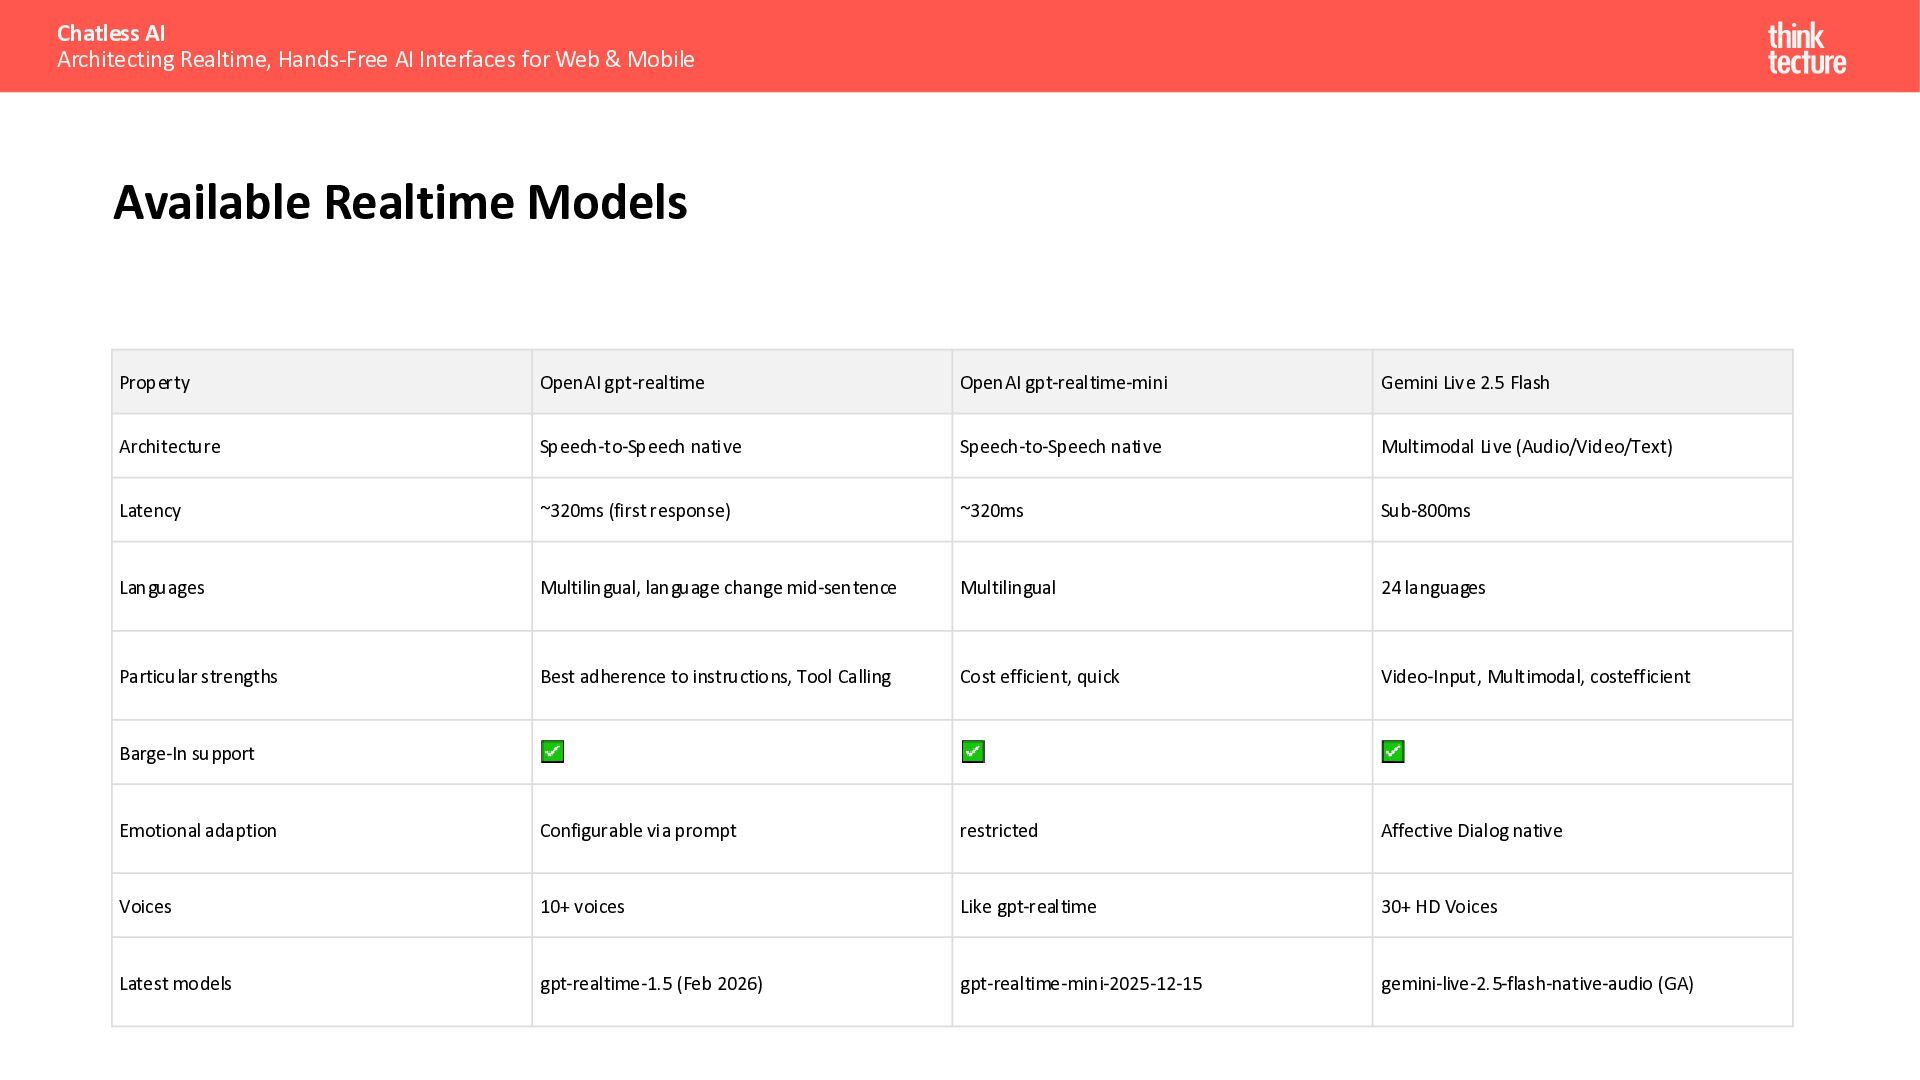The image size is (1920, 1080).
Task: Click the 'Emotional adaption' row label
Action: coord(198,831)
